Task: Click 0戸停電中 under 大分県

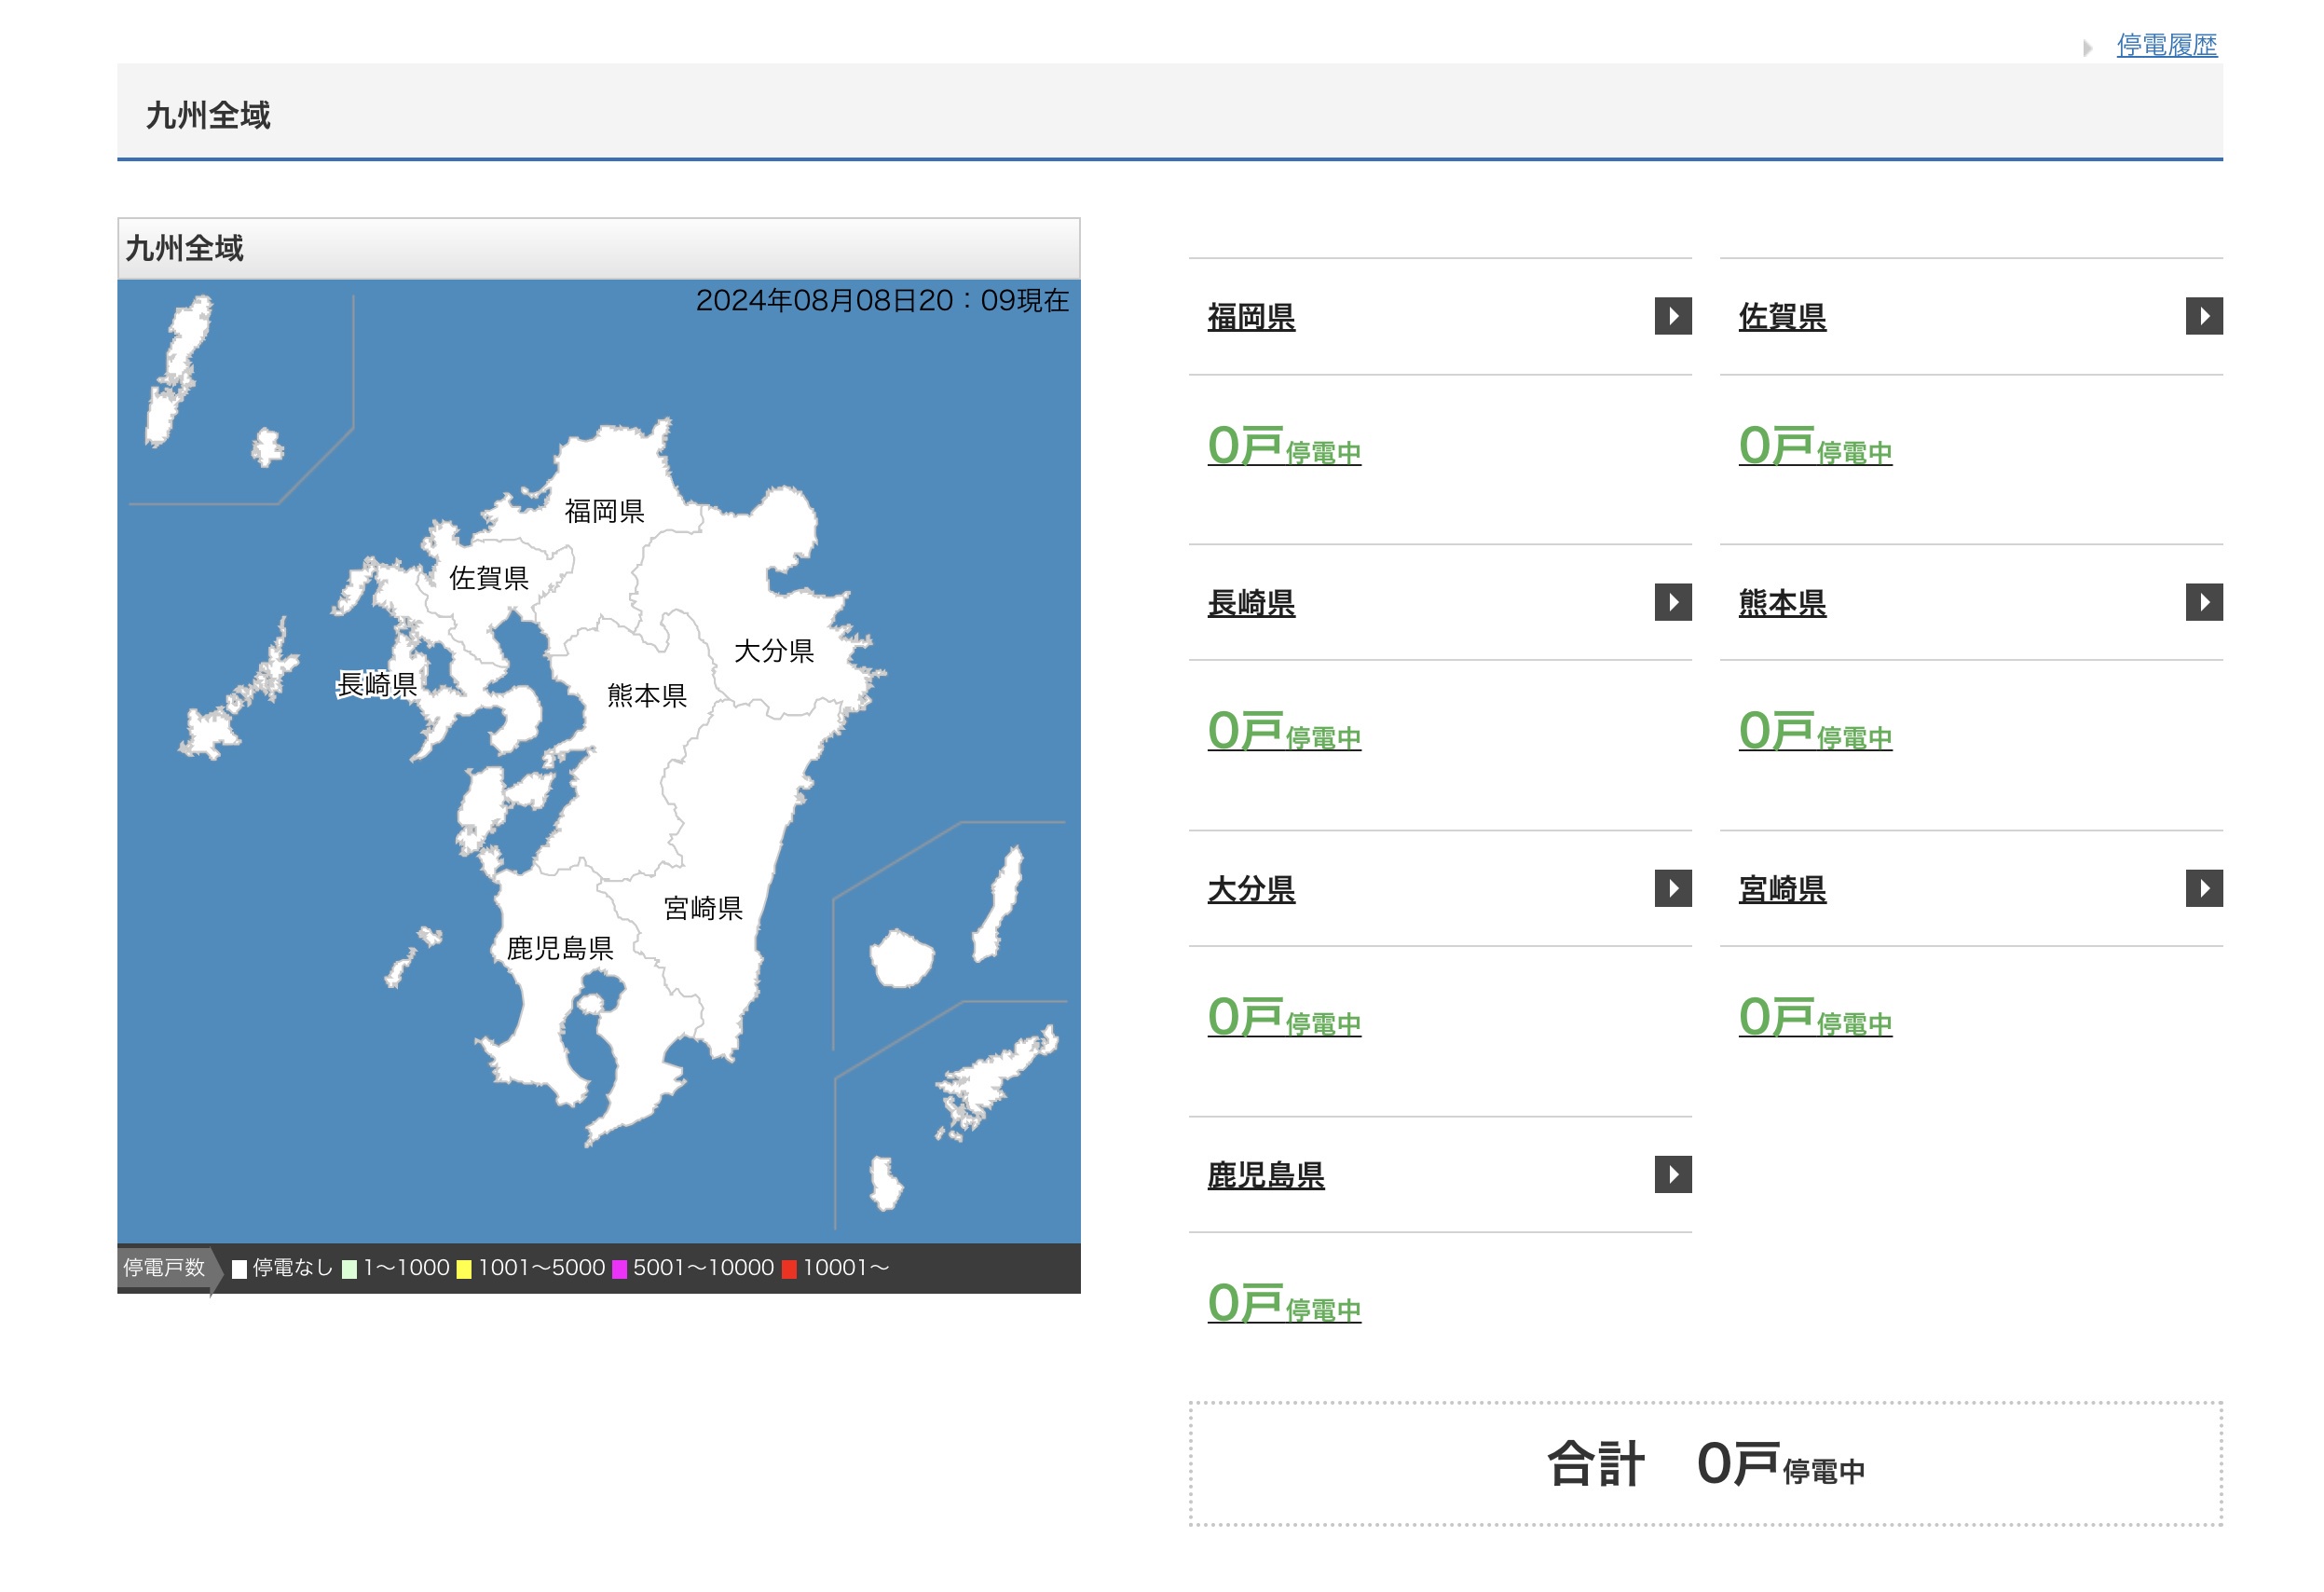Action: coord(1283,1017)
